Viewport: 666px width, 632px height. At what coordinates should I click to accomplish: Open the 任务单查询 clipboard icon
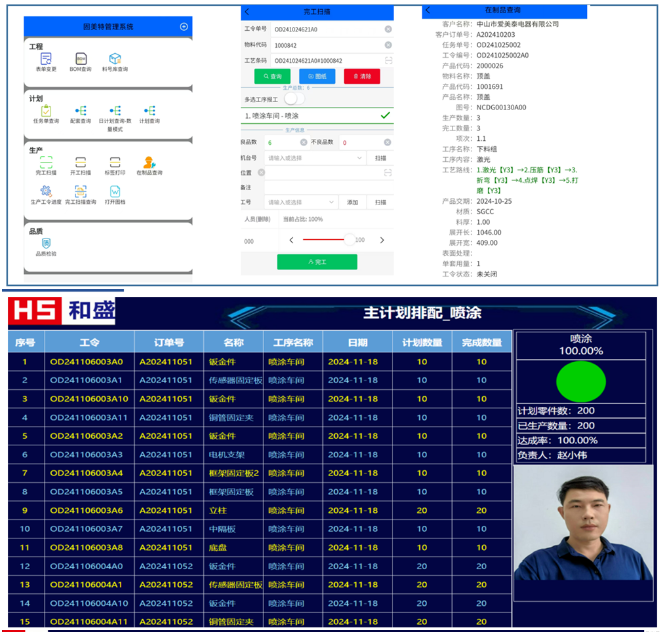pos(46,112)
